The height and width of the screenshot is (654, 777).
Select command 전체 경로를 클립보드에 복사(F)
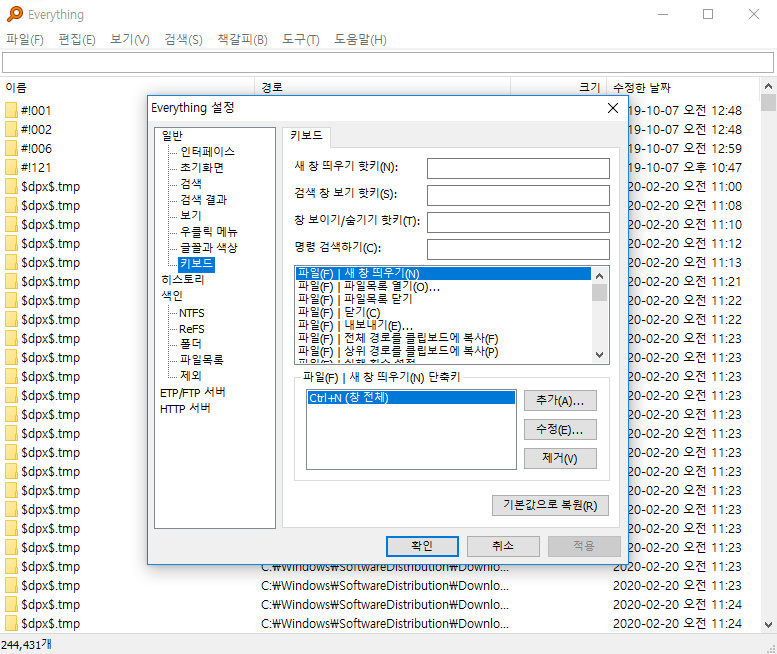443,338
